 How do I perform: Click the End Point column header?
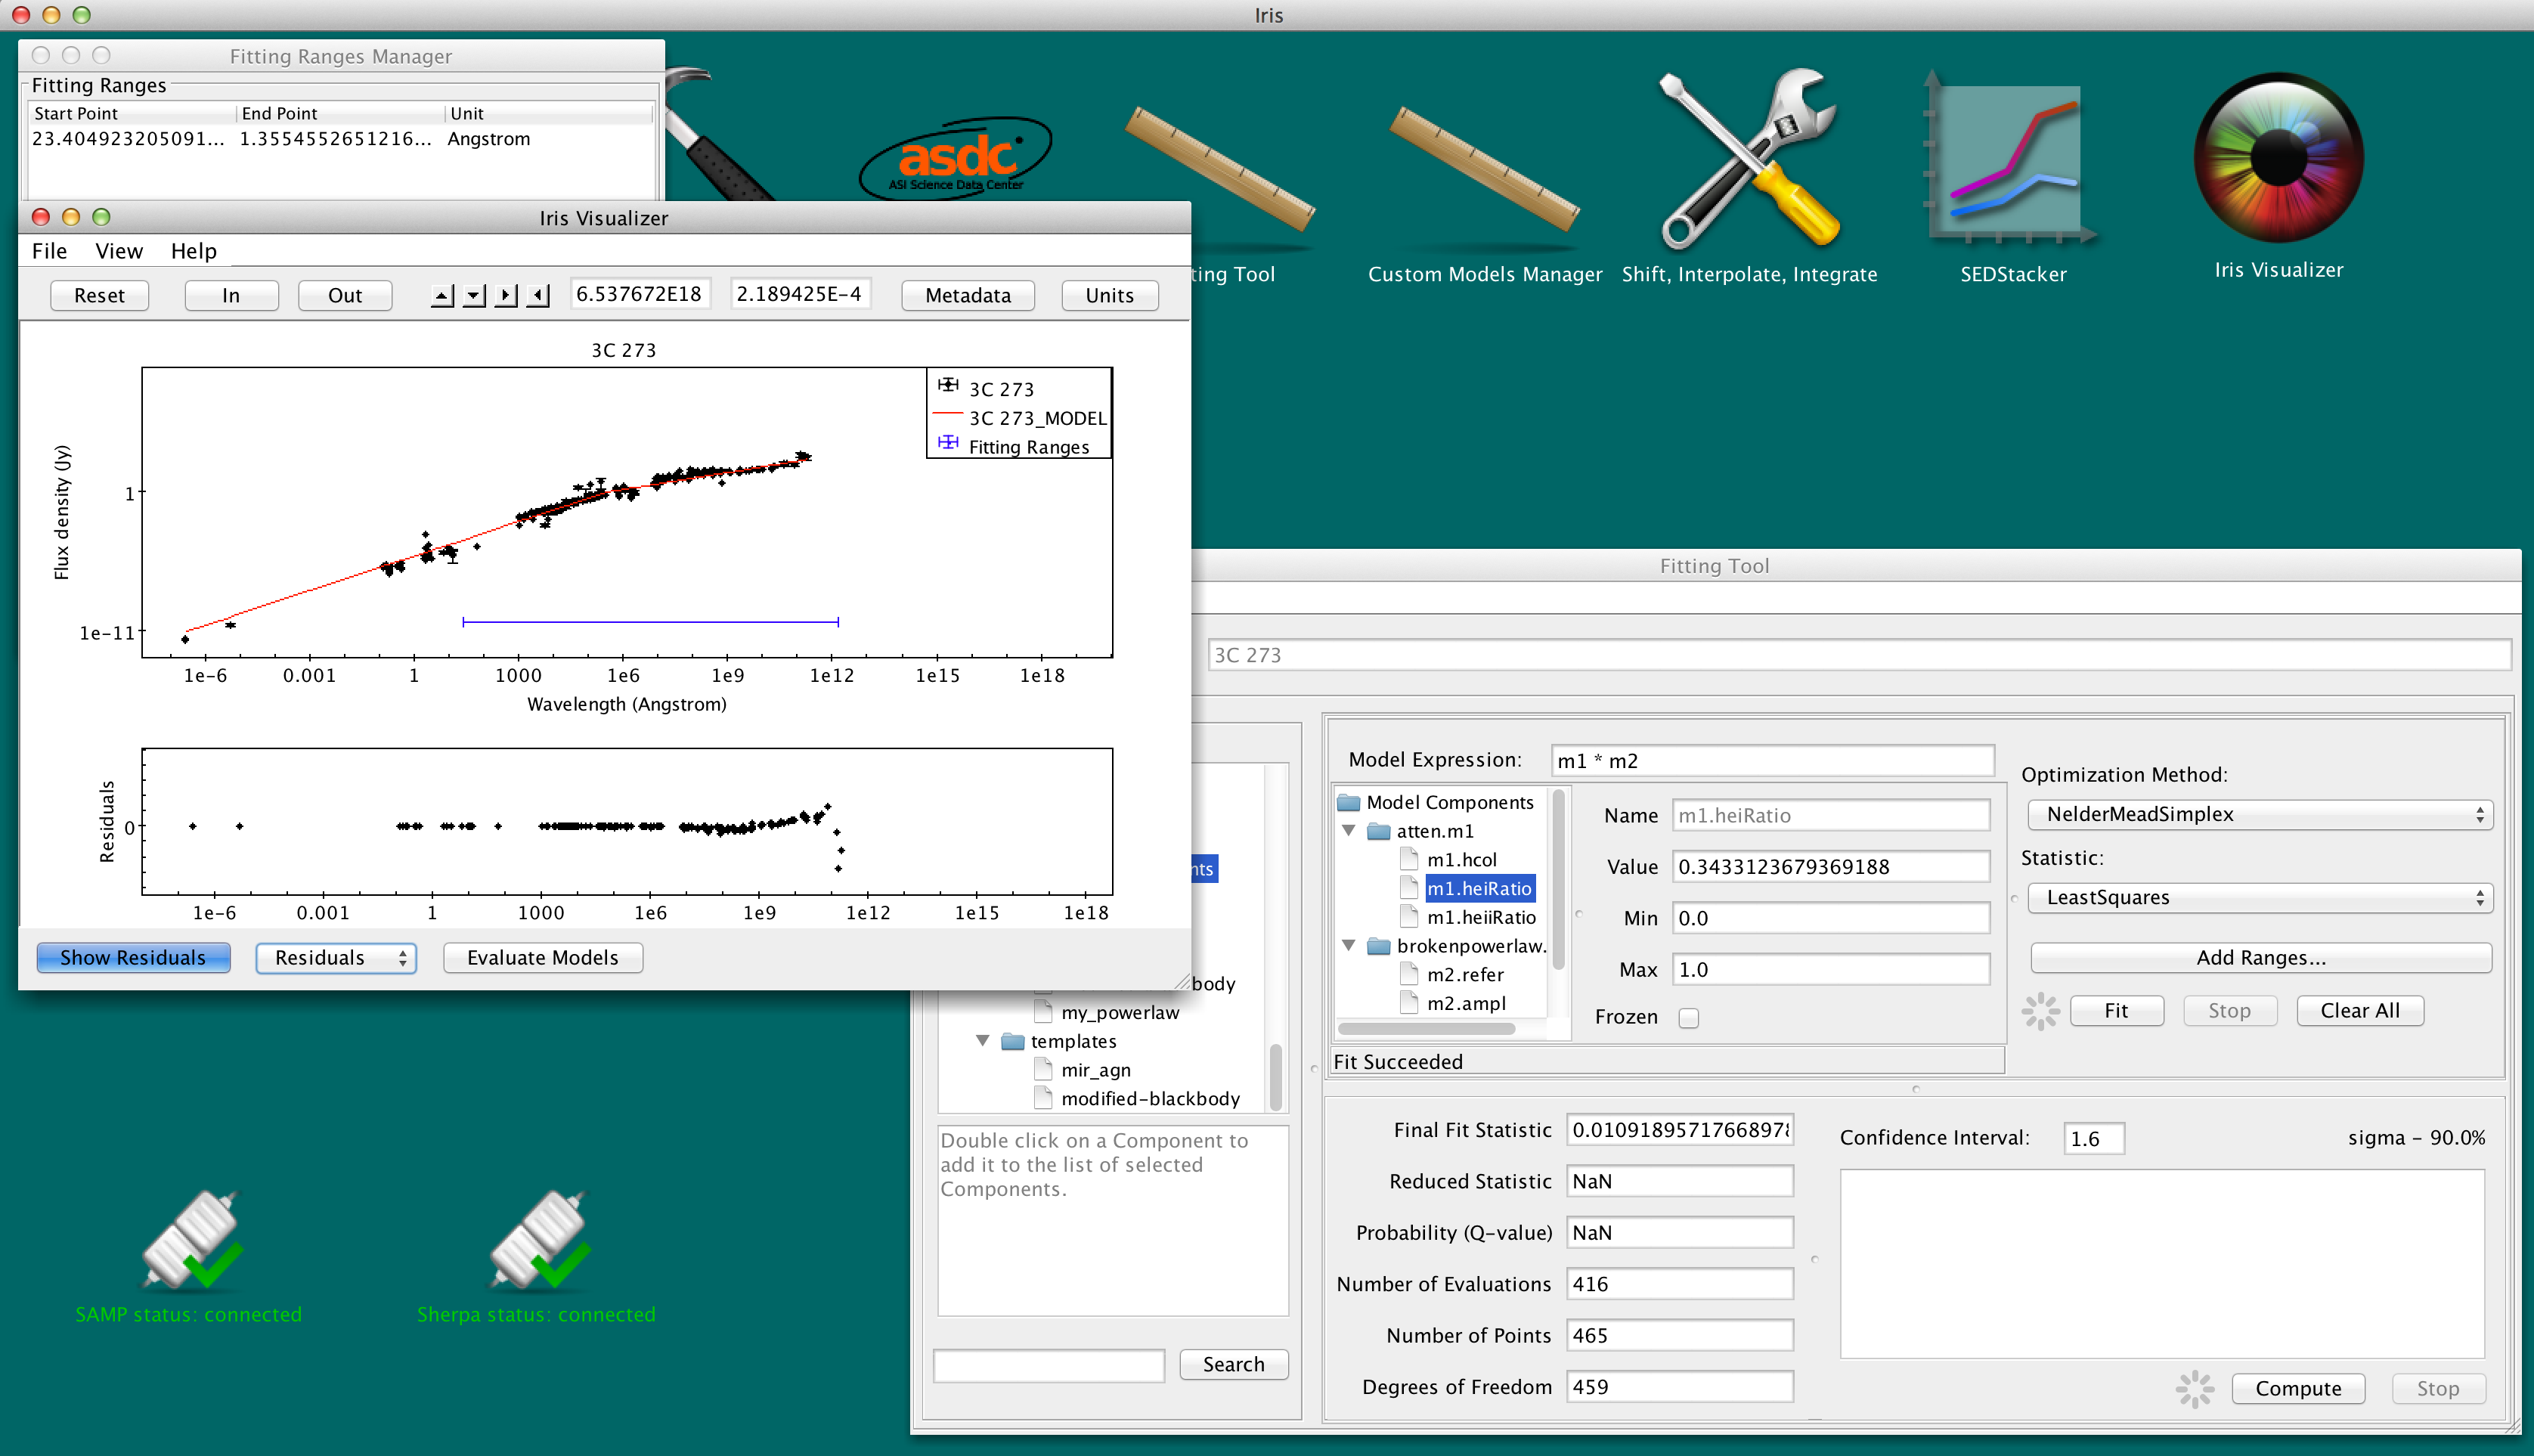pos(340,113)
